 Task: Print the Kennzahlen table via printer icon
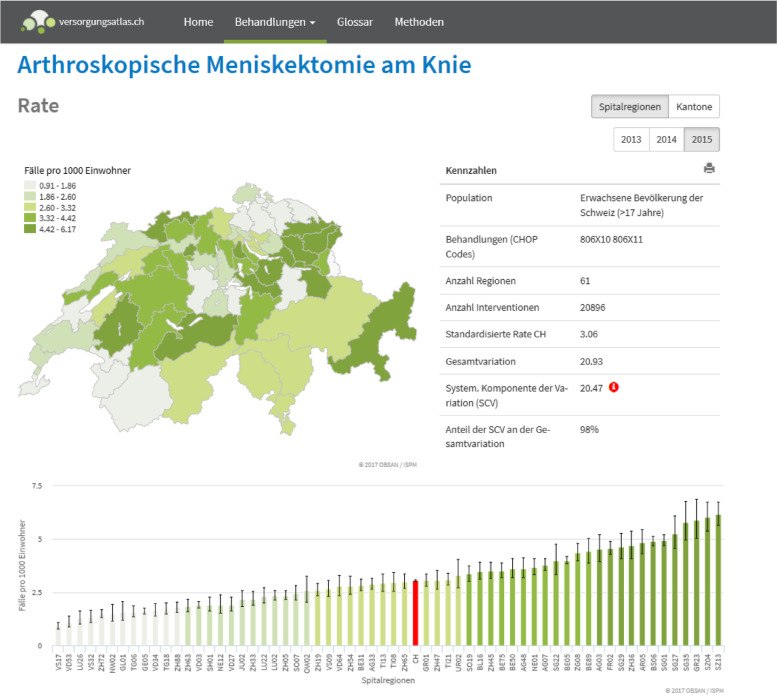[709, 168]
